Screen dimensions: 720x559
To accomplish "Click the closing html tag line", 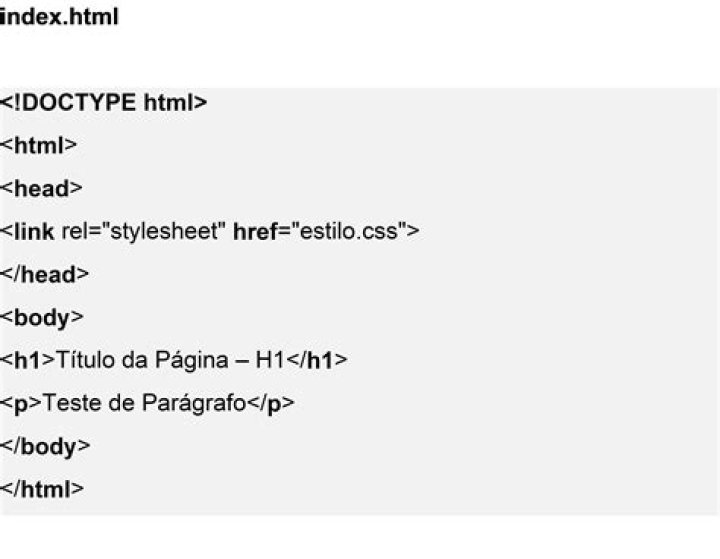I will [42, 489].
